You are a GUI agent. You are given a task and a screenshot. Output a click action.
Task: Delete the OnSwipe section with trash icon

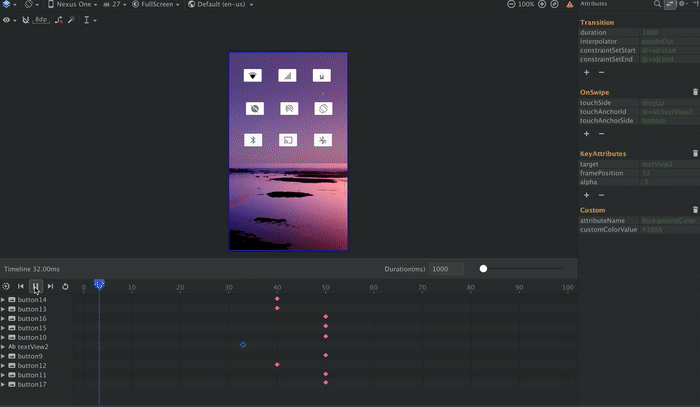tap(695, 92)
